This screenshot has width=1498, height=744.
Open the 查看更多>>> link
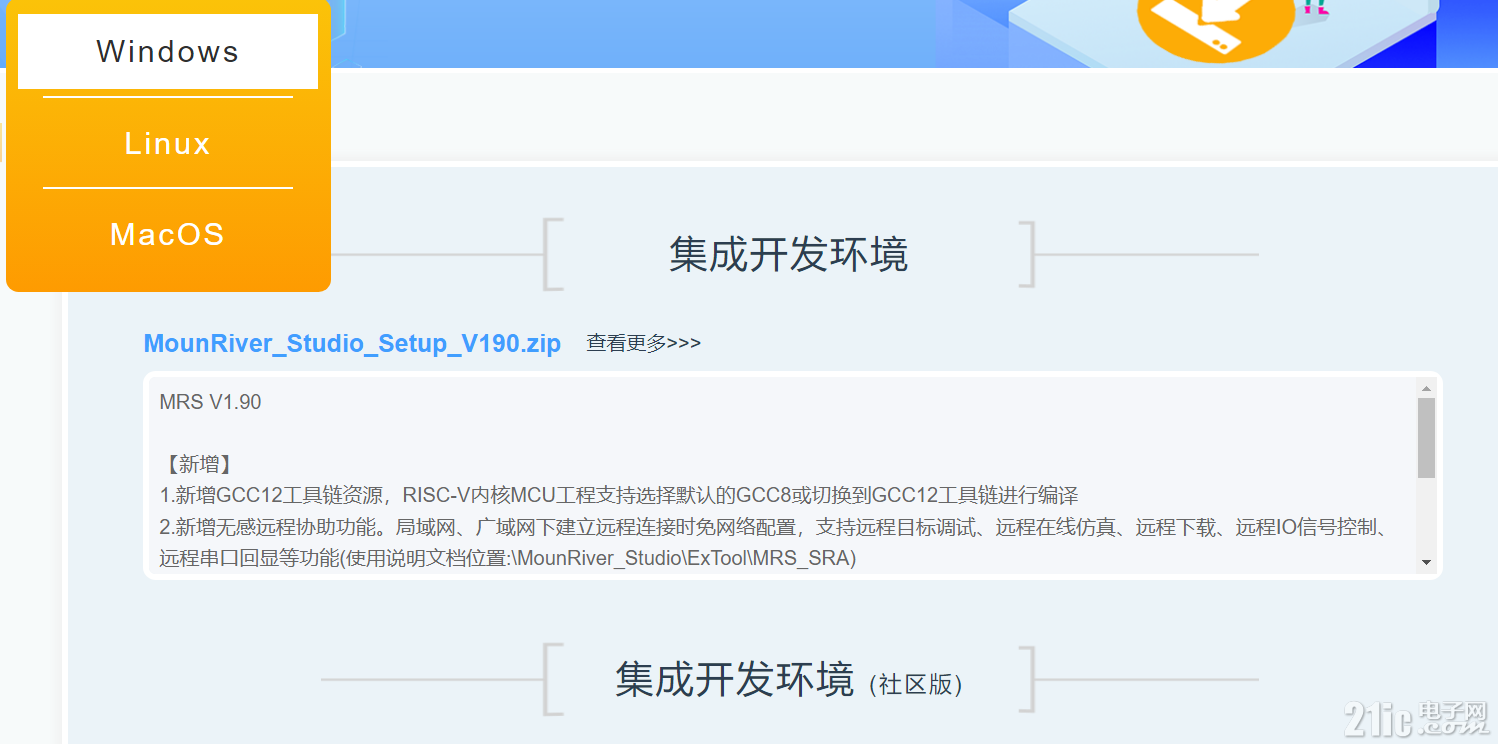pos(643,343)
